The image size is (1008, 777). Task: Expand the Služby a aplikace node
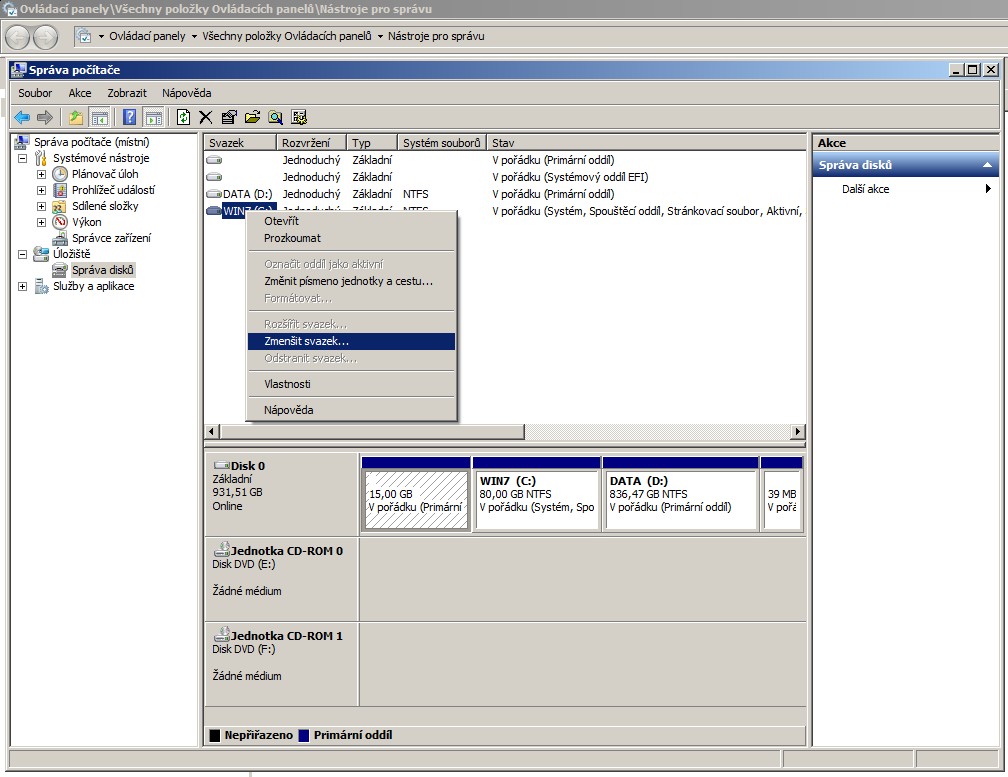click(22, 286)
